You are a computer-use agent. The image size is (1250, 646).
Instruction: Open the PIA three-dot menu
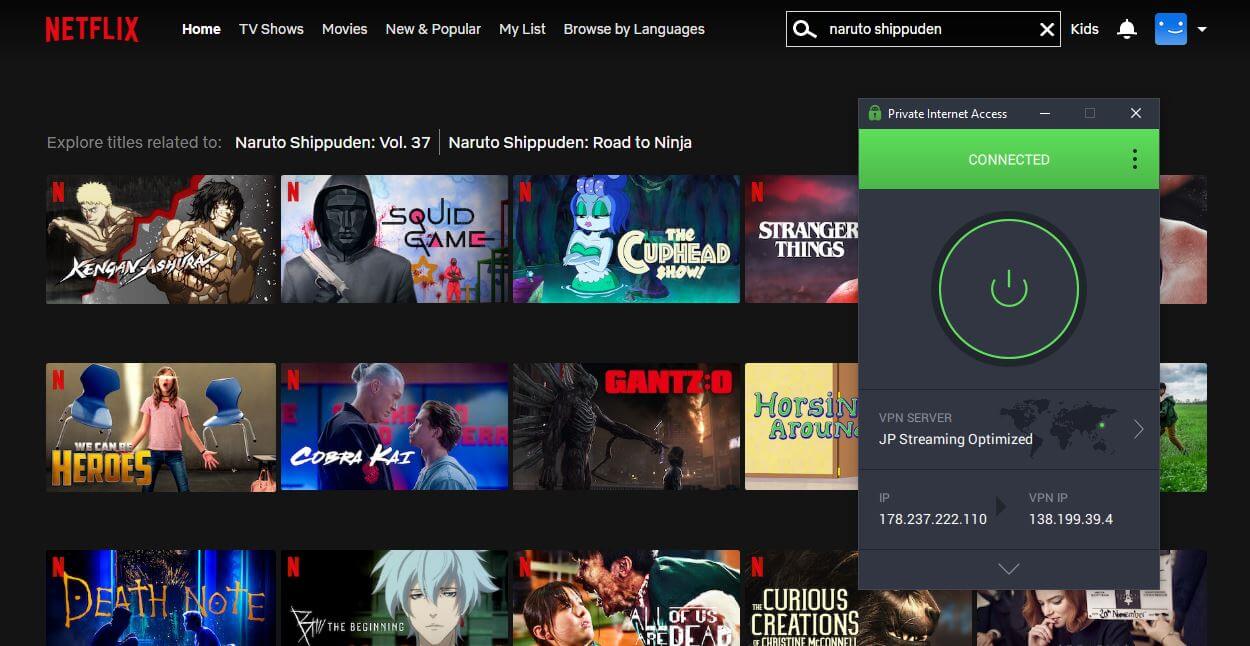pos(1134,159)
